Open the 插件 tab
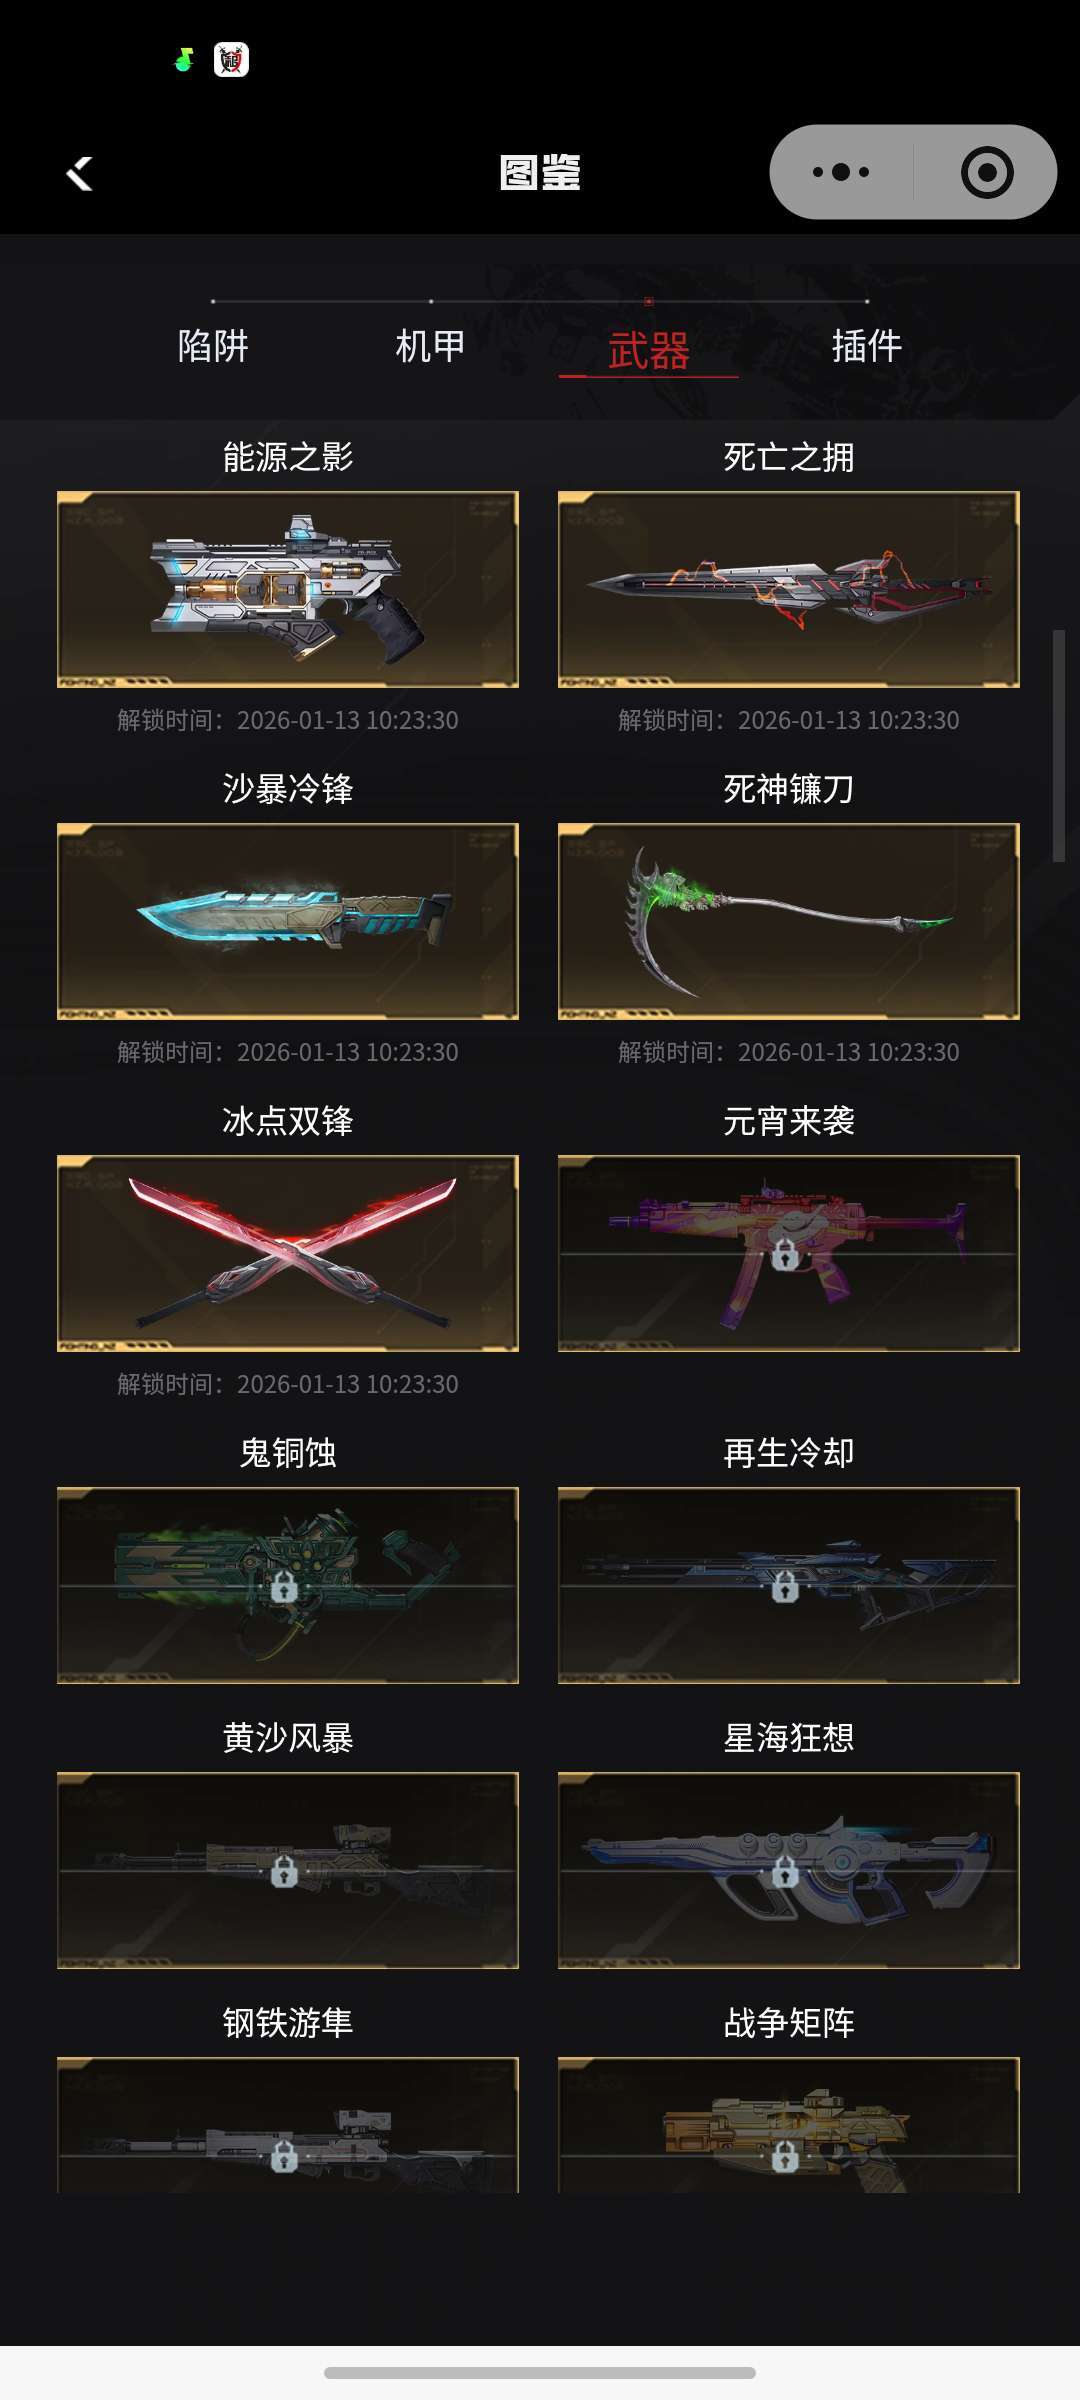Viewport: 1080px width, 2400px height. pyautogui.click(x=867, y=346)
